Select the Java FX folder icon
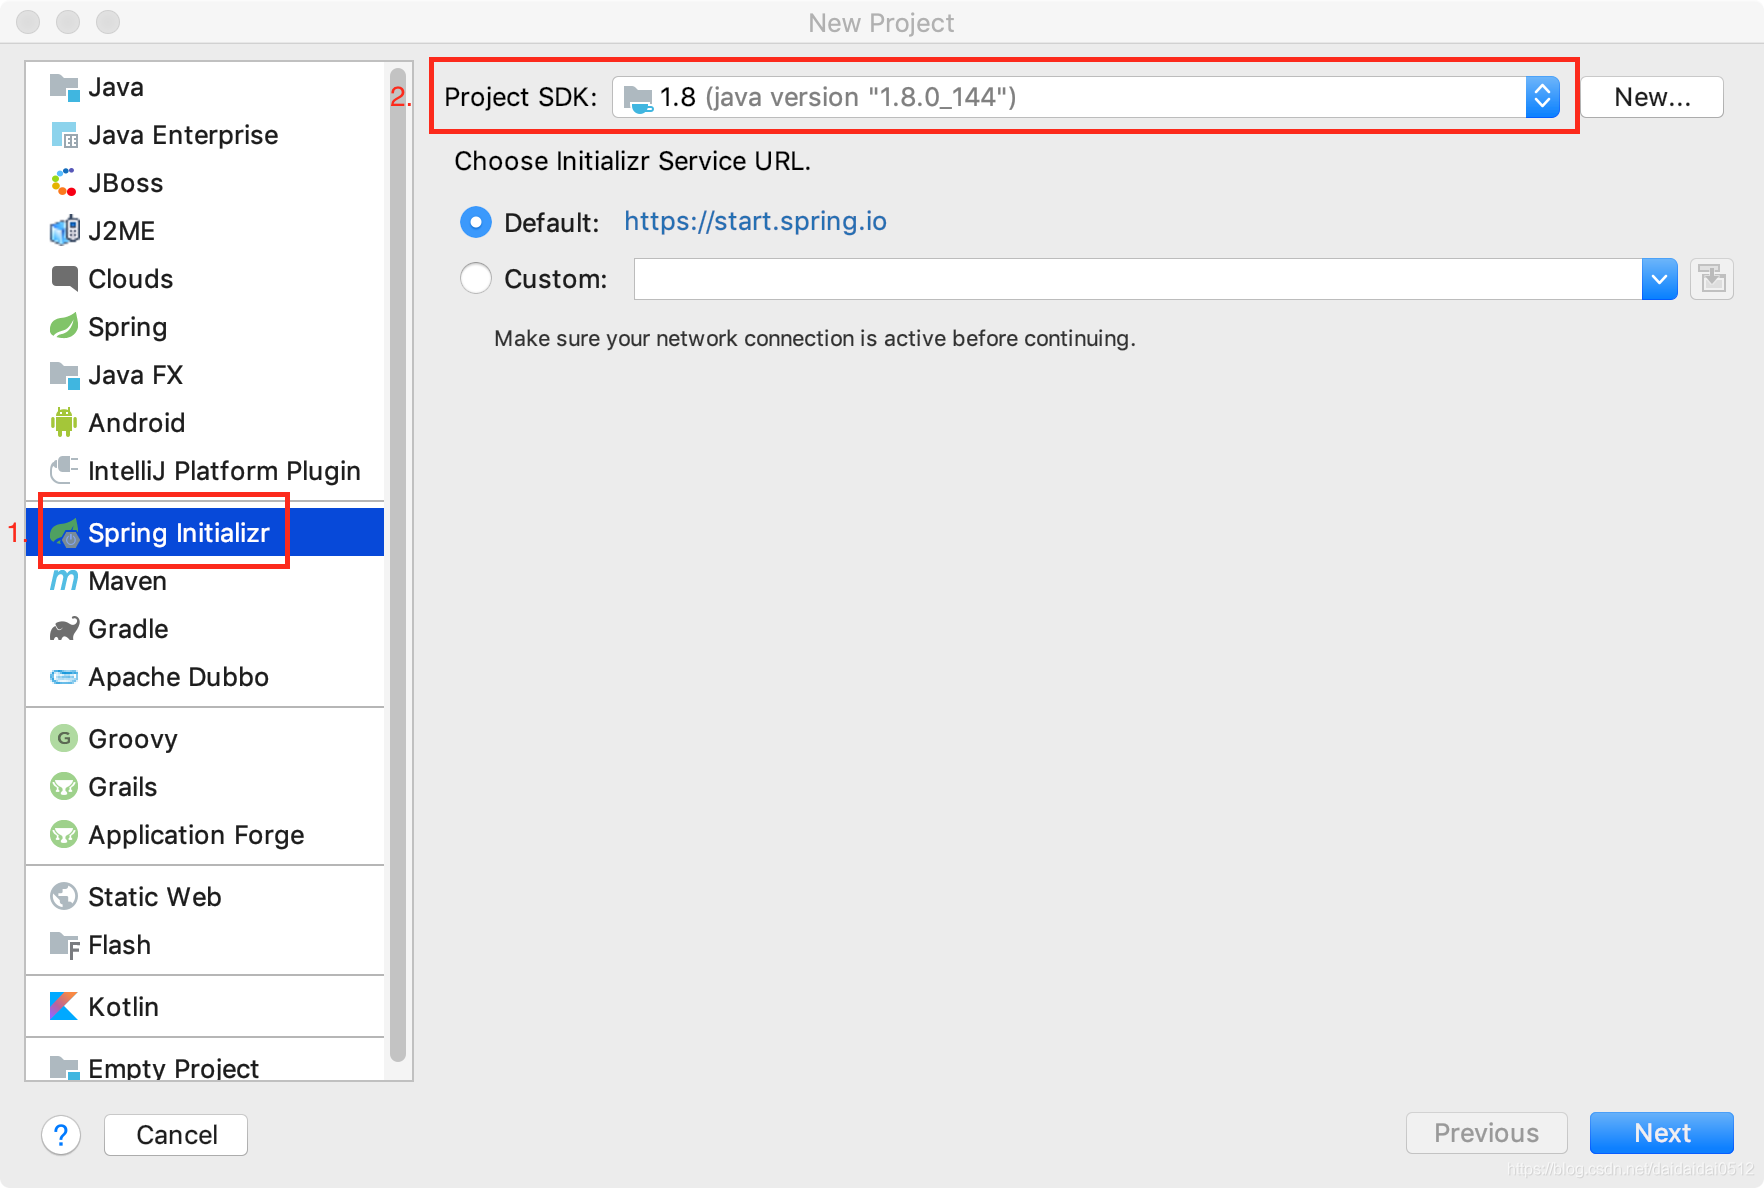 pyautogui.click(x=64, y=375)
